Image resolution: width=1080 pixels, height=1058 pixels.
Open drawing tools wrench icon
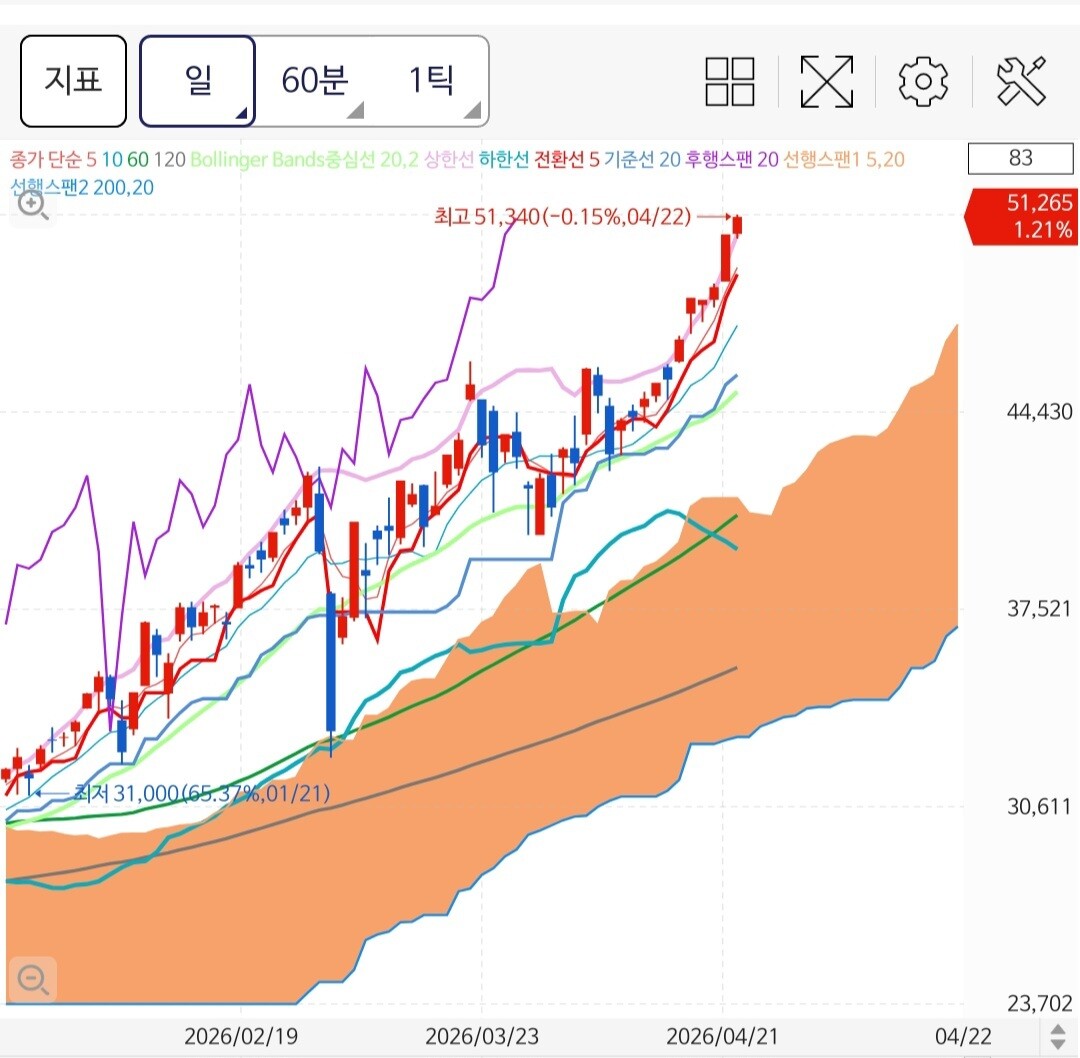(x=1021, y=81)
